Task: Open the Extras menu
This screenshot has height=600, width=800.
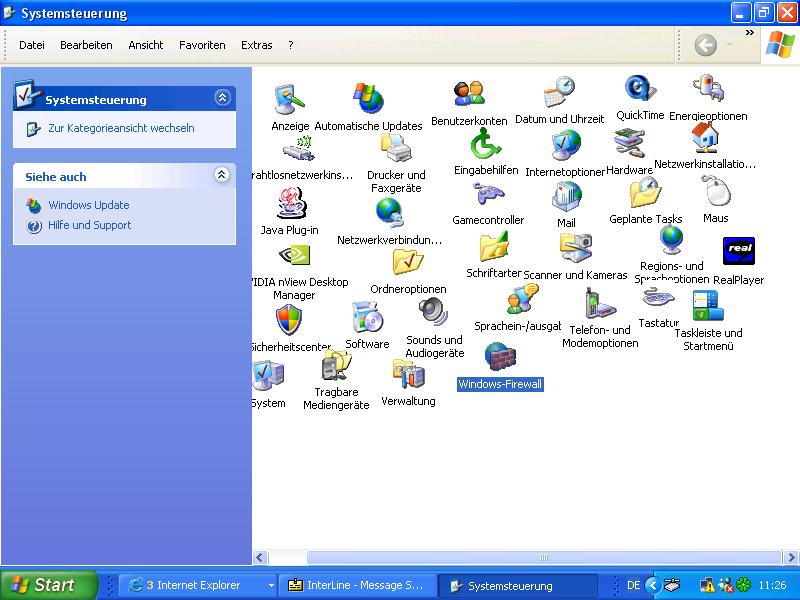Action: (x=256, y=45)
